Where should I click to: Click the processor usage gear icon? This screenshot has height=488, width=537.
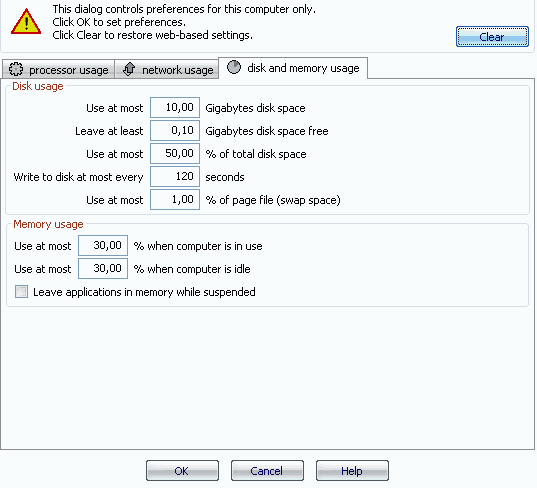[x=16, y=70]
